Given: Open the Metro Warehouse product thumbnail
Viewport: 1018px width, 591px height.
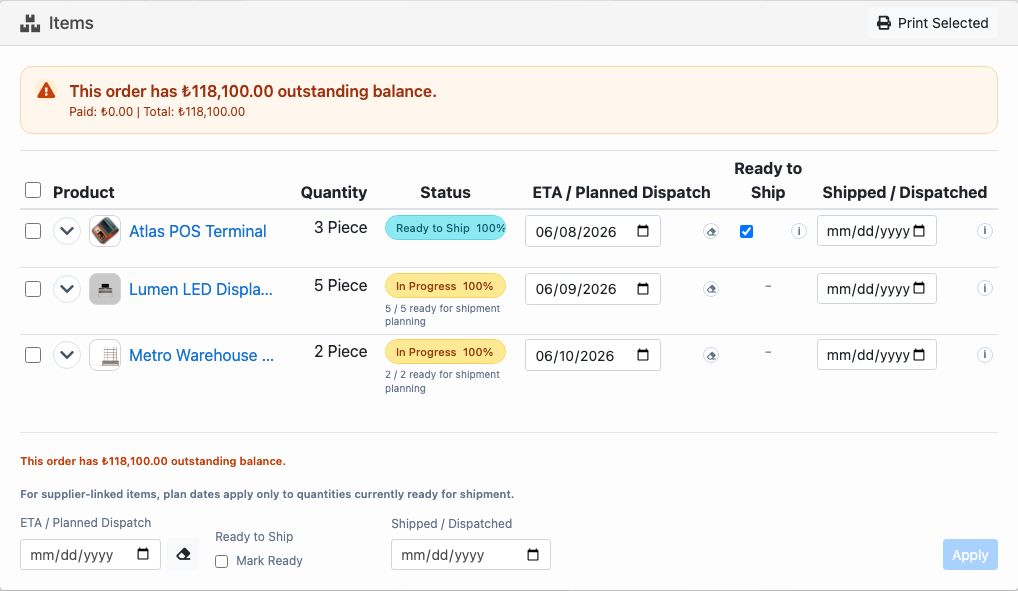Looking at the screenshot, I should click(x=105, y=355).
